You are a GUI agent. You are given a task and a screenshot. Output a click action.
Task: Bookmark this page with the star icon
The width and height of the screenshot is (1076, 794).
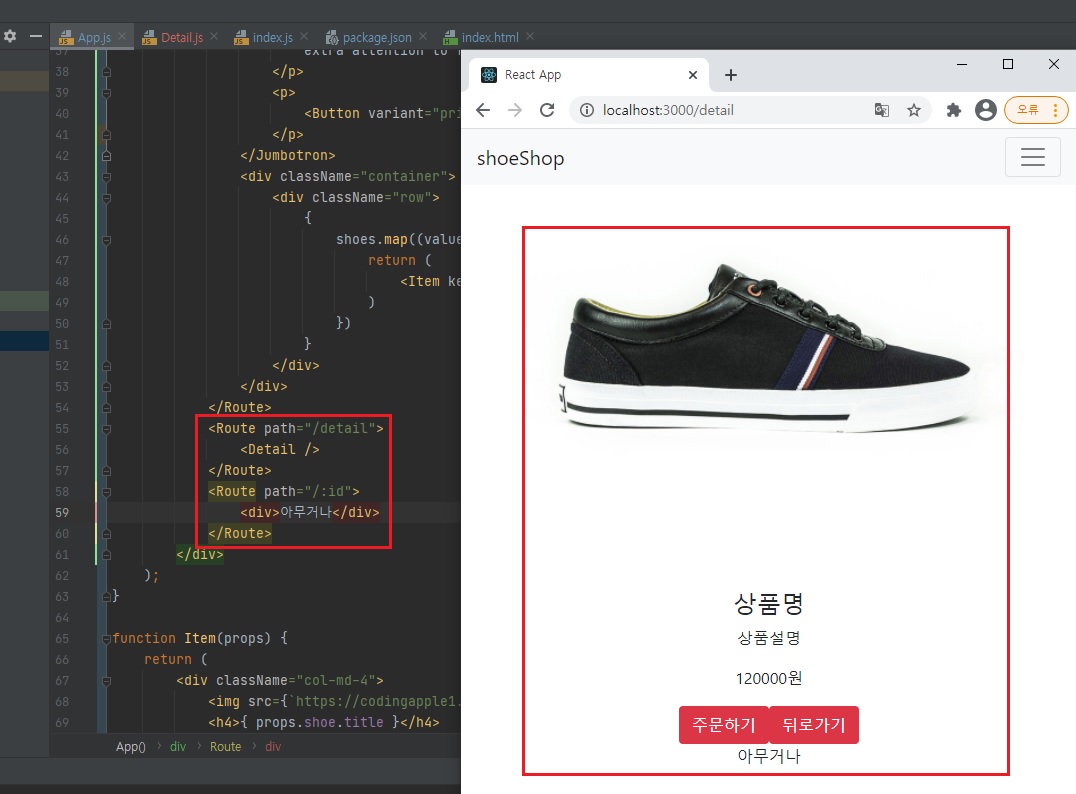pyautogui.click(x=913, y=110)
